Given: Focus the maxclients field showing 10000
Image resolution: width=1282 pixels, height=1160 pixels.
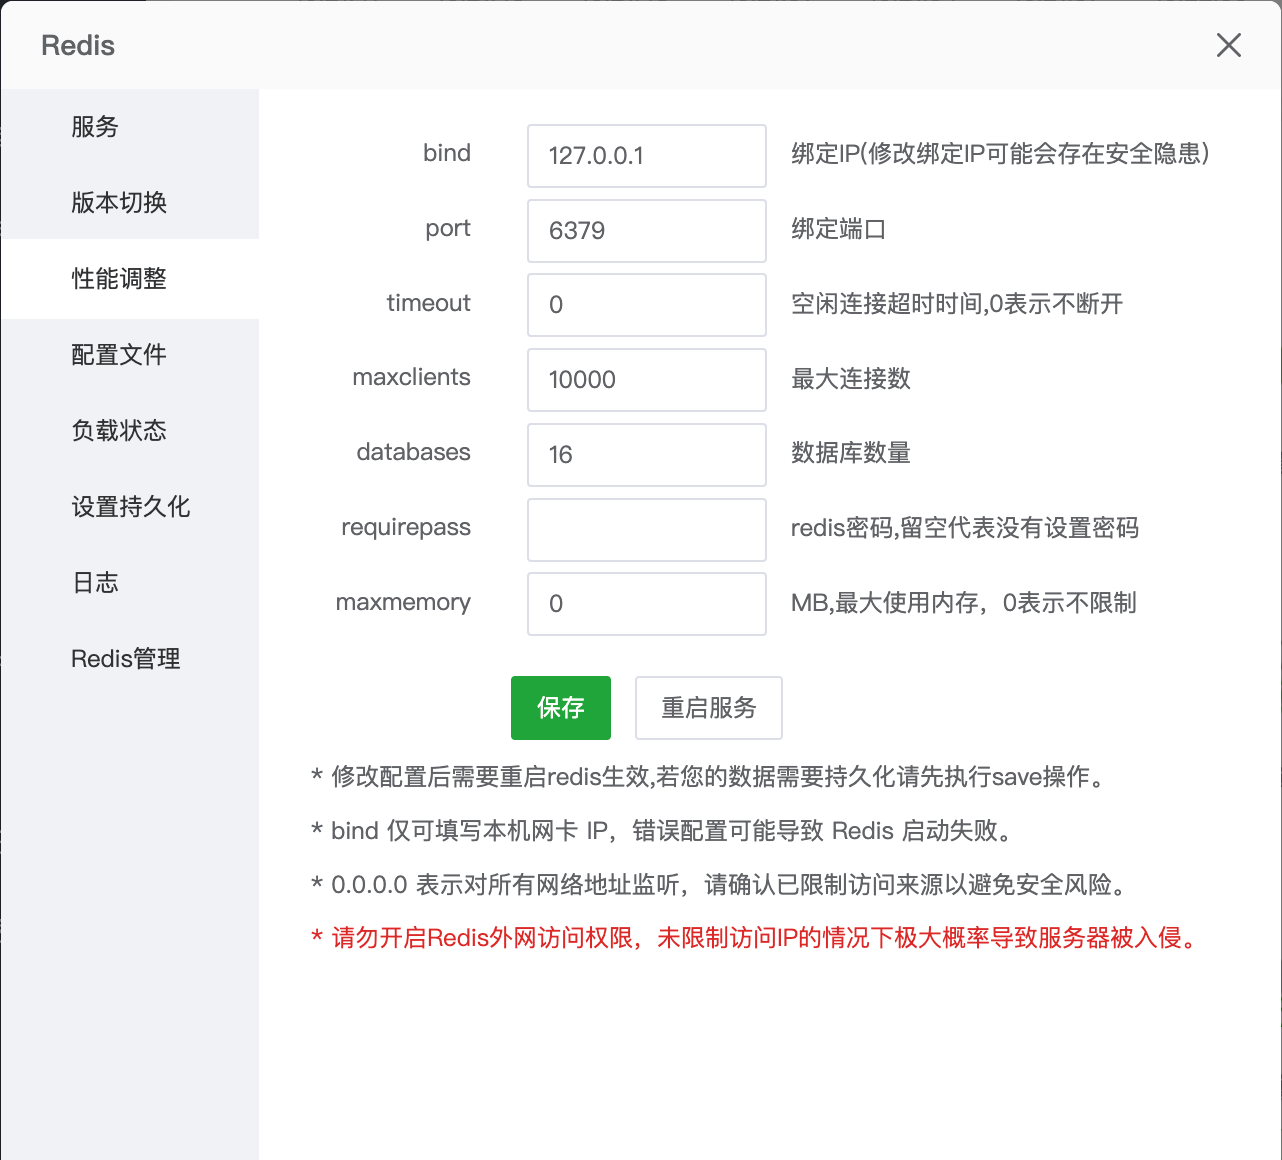Looking at the screenshot, I should [647, 380].
